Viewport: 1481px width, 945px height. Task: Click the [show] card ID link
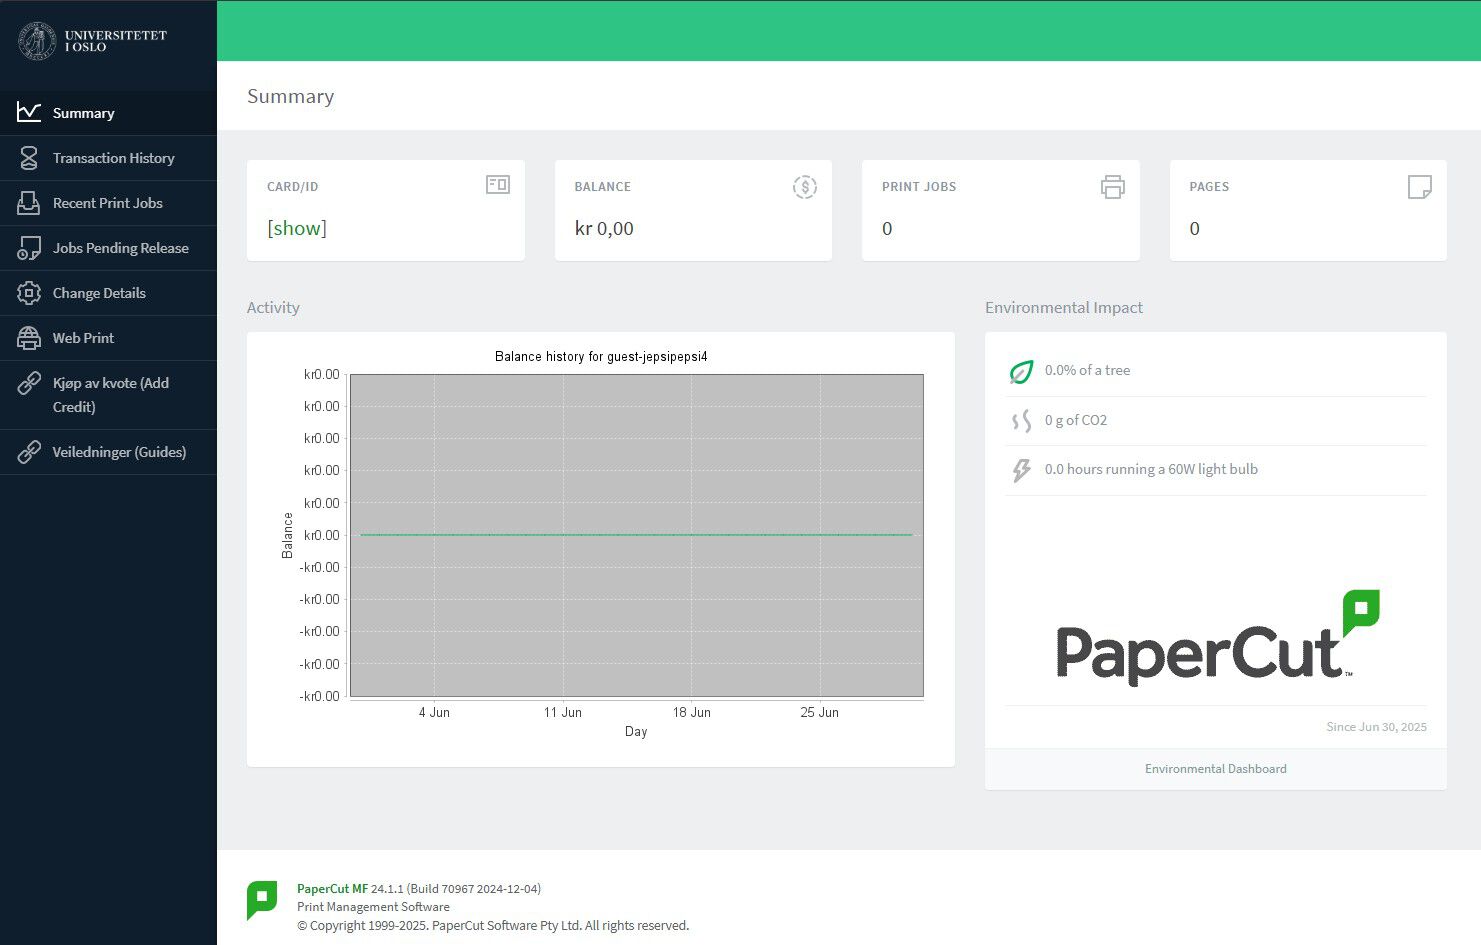tap(297, 228)
